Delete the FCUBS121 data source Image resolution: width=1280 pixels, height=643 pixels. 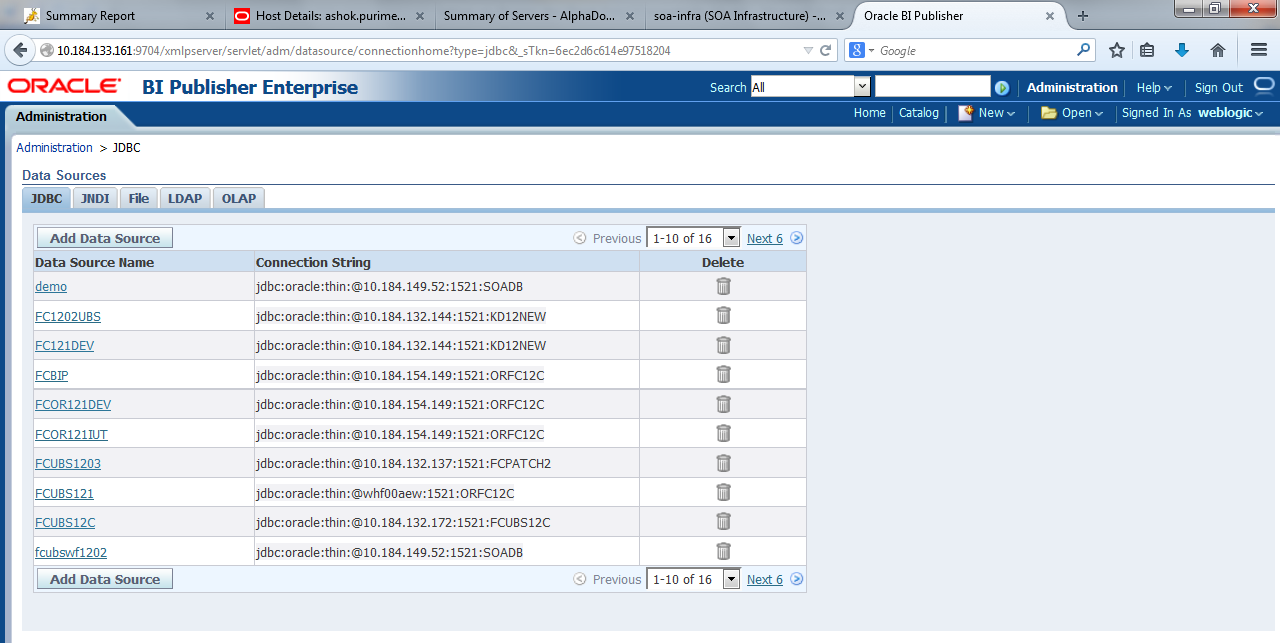pos(723,492)
